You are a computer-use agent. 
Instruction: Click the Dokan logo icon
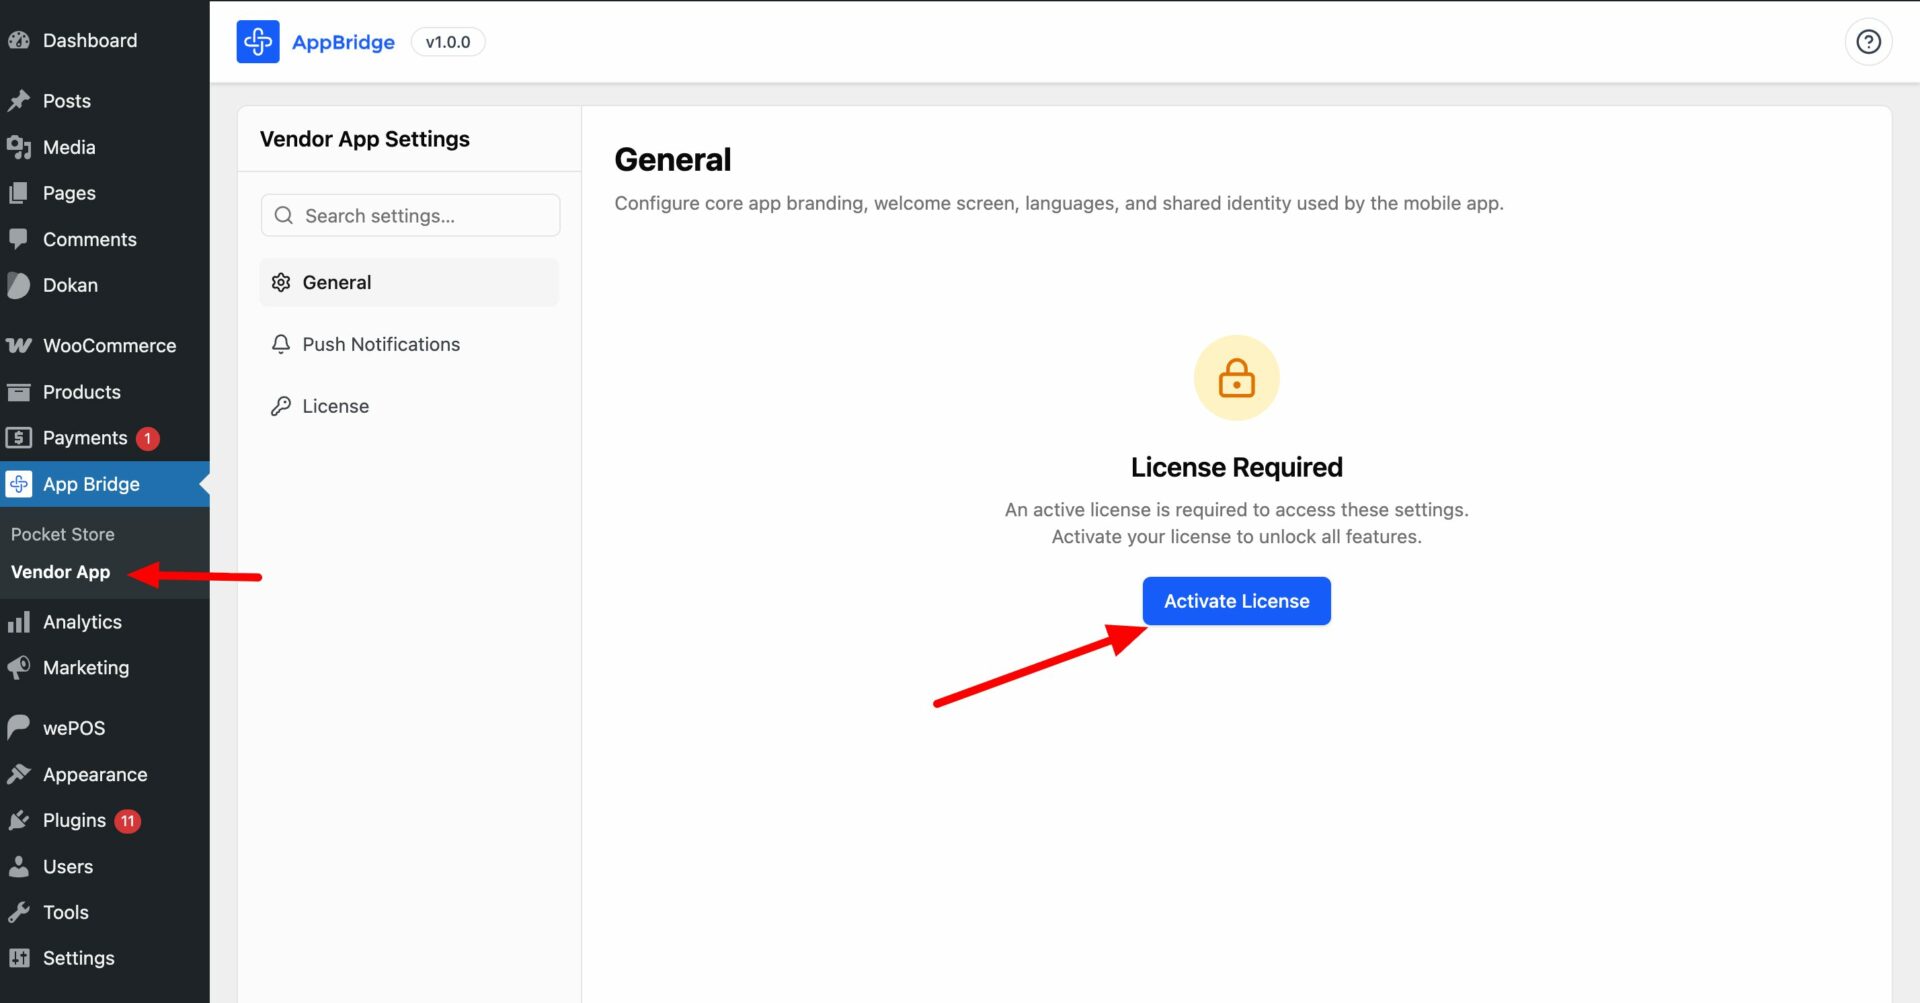tap(19, 285)
